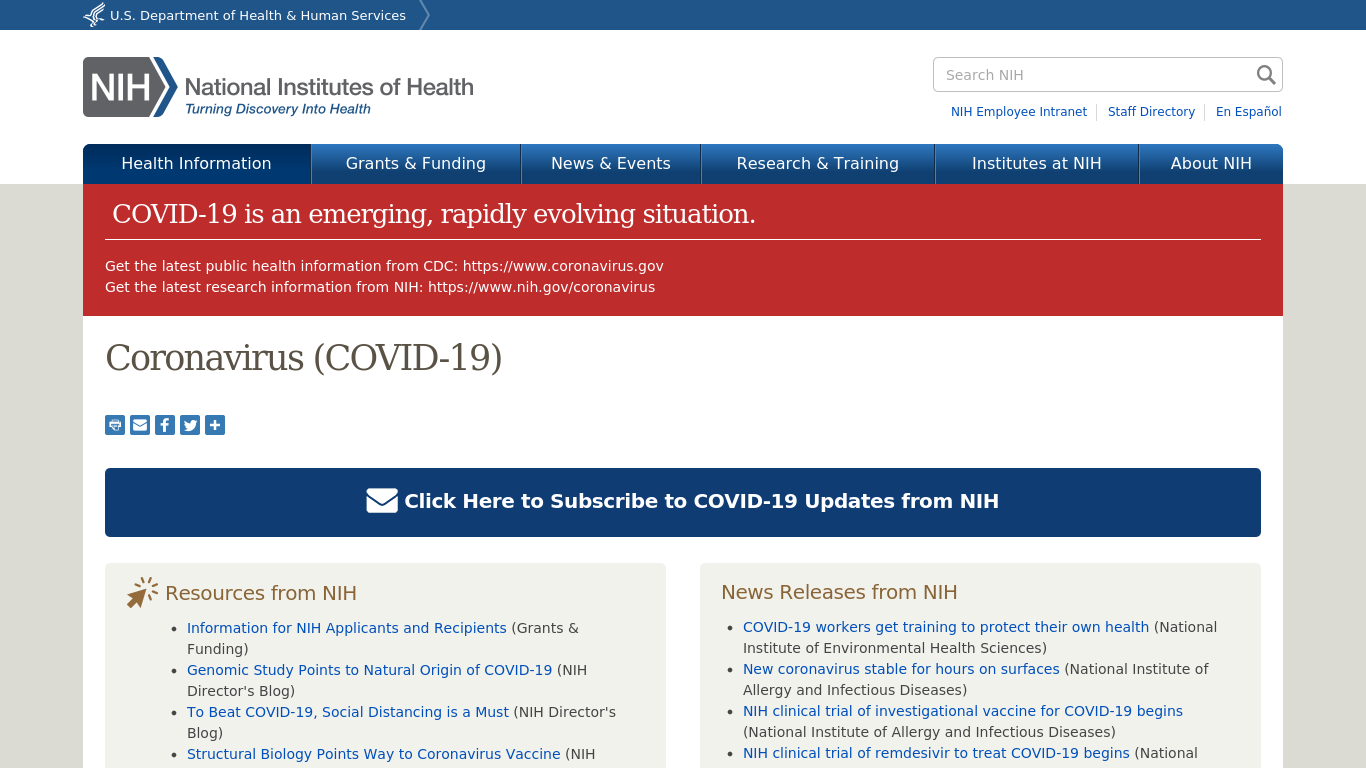Share the page on Facebook
The width and height of the screenshot is (1366, 768).
click(164, 425)
